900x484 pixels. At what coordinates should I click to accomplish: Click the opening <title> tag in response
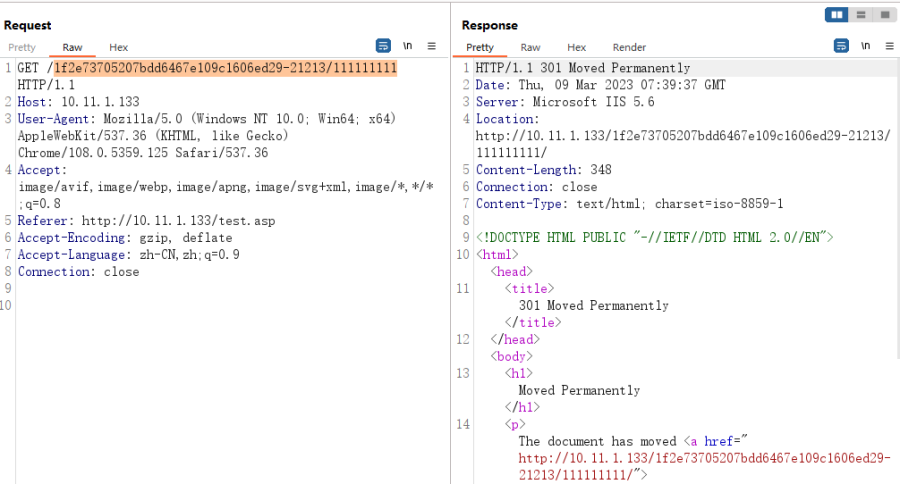[x=529, y=289]
